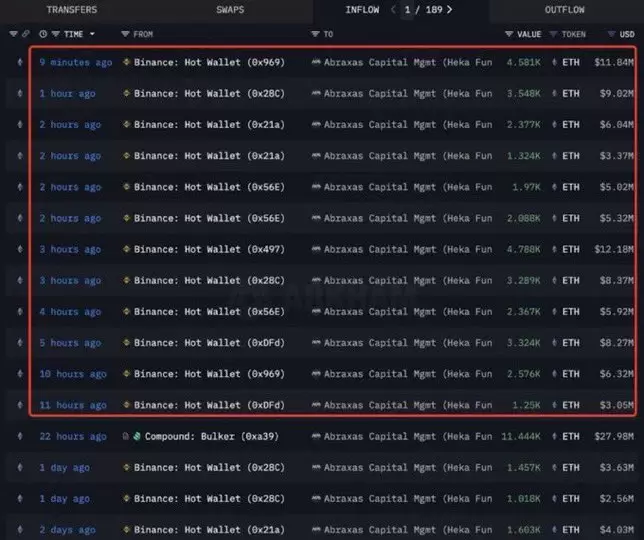The height and width of the screenshot is (540, 644).
Task: Open Binance: Hot Wallet (0x56E) on 1.97K row
Action: [209, 187]
